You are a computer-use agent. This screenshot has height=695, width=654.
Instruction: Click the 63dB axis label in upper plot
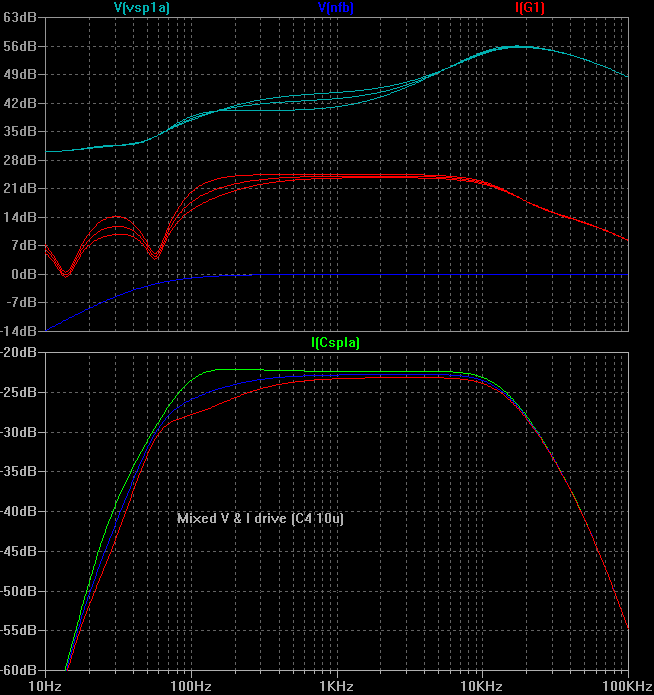point(19,18)
